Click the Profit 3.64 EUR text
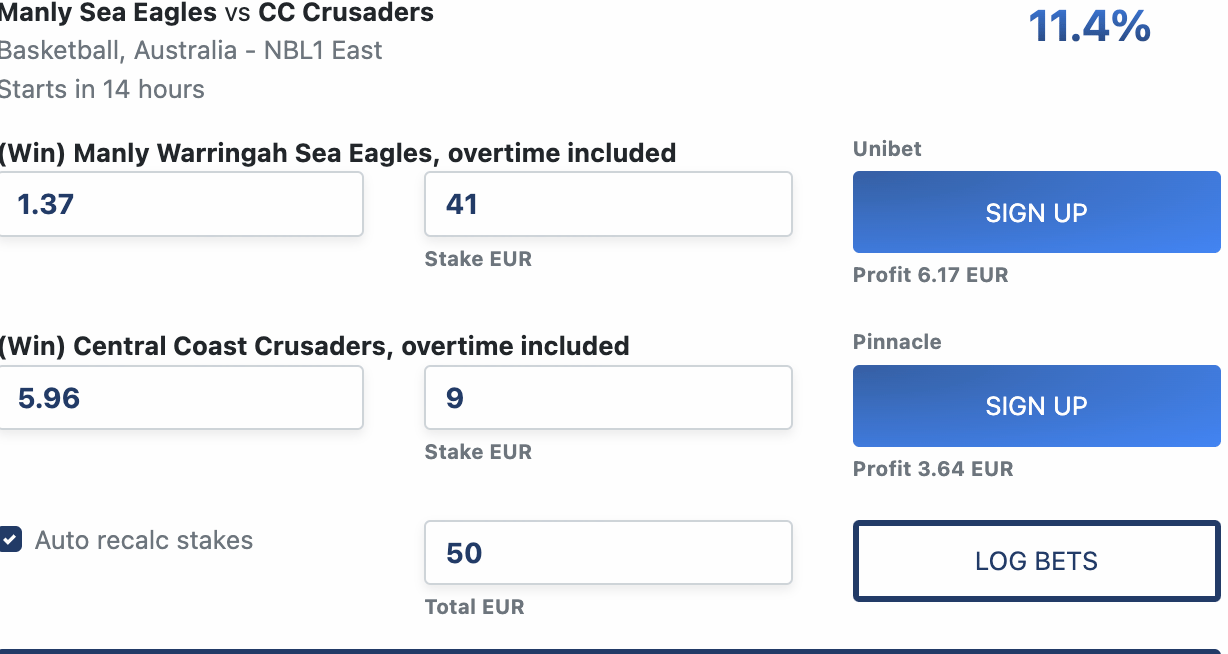This screenshot has width=1228, height=654. click(932, 469)
